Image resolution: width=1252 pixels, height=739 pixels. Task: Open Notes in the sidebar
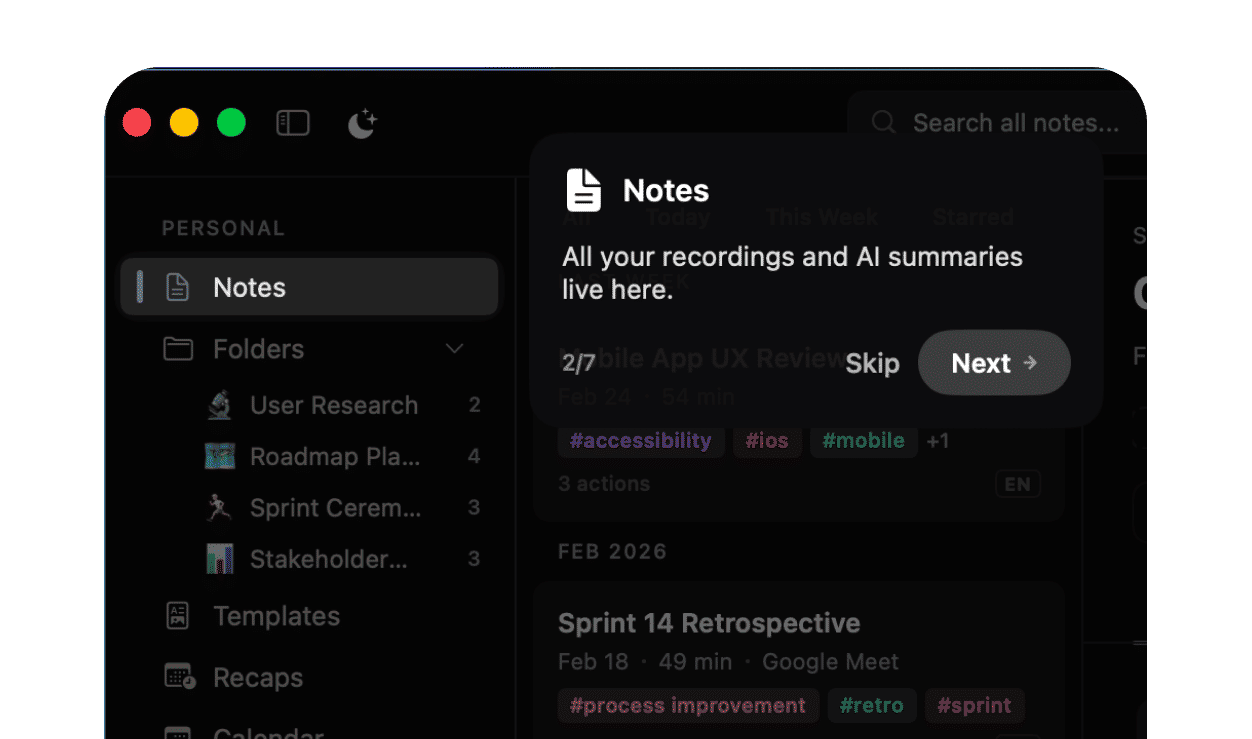point(309,287)
